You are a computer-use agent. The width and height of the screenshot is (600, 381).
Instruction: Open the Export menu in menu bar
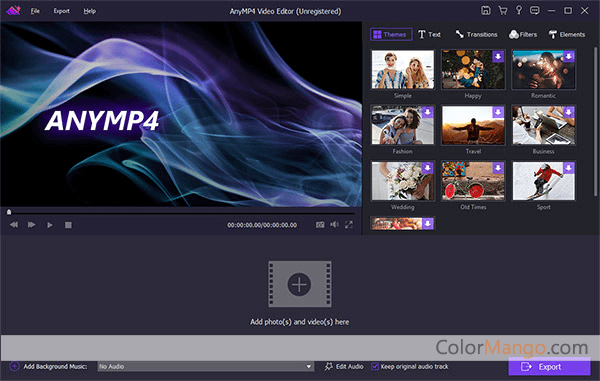click(61, 11)
